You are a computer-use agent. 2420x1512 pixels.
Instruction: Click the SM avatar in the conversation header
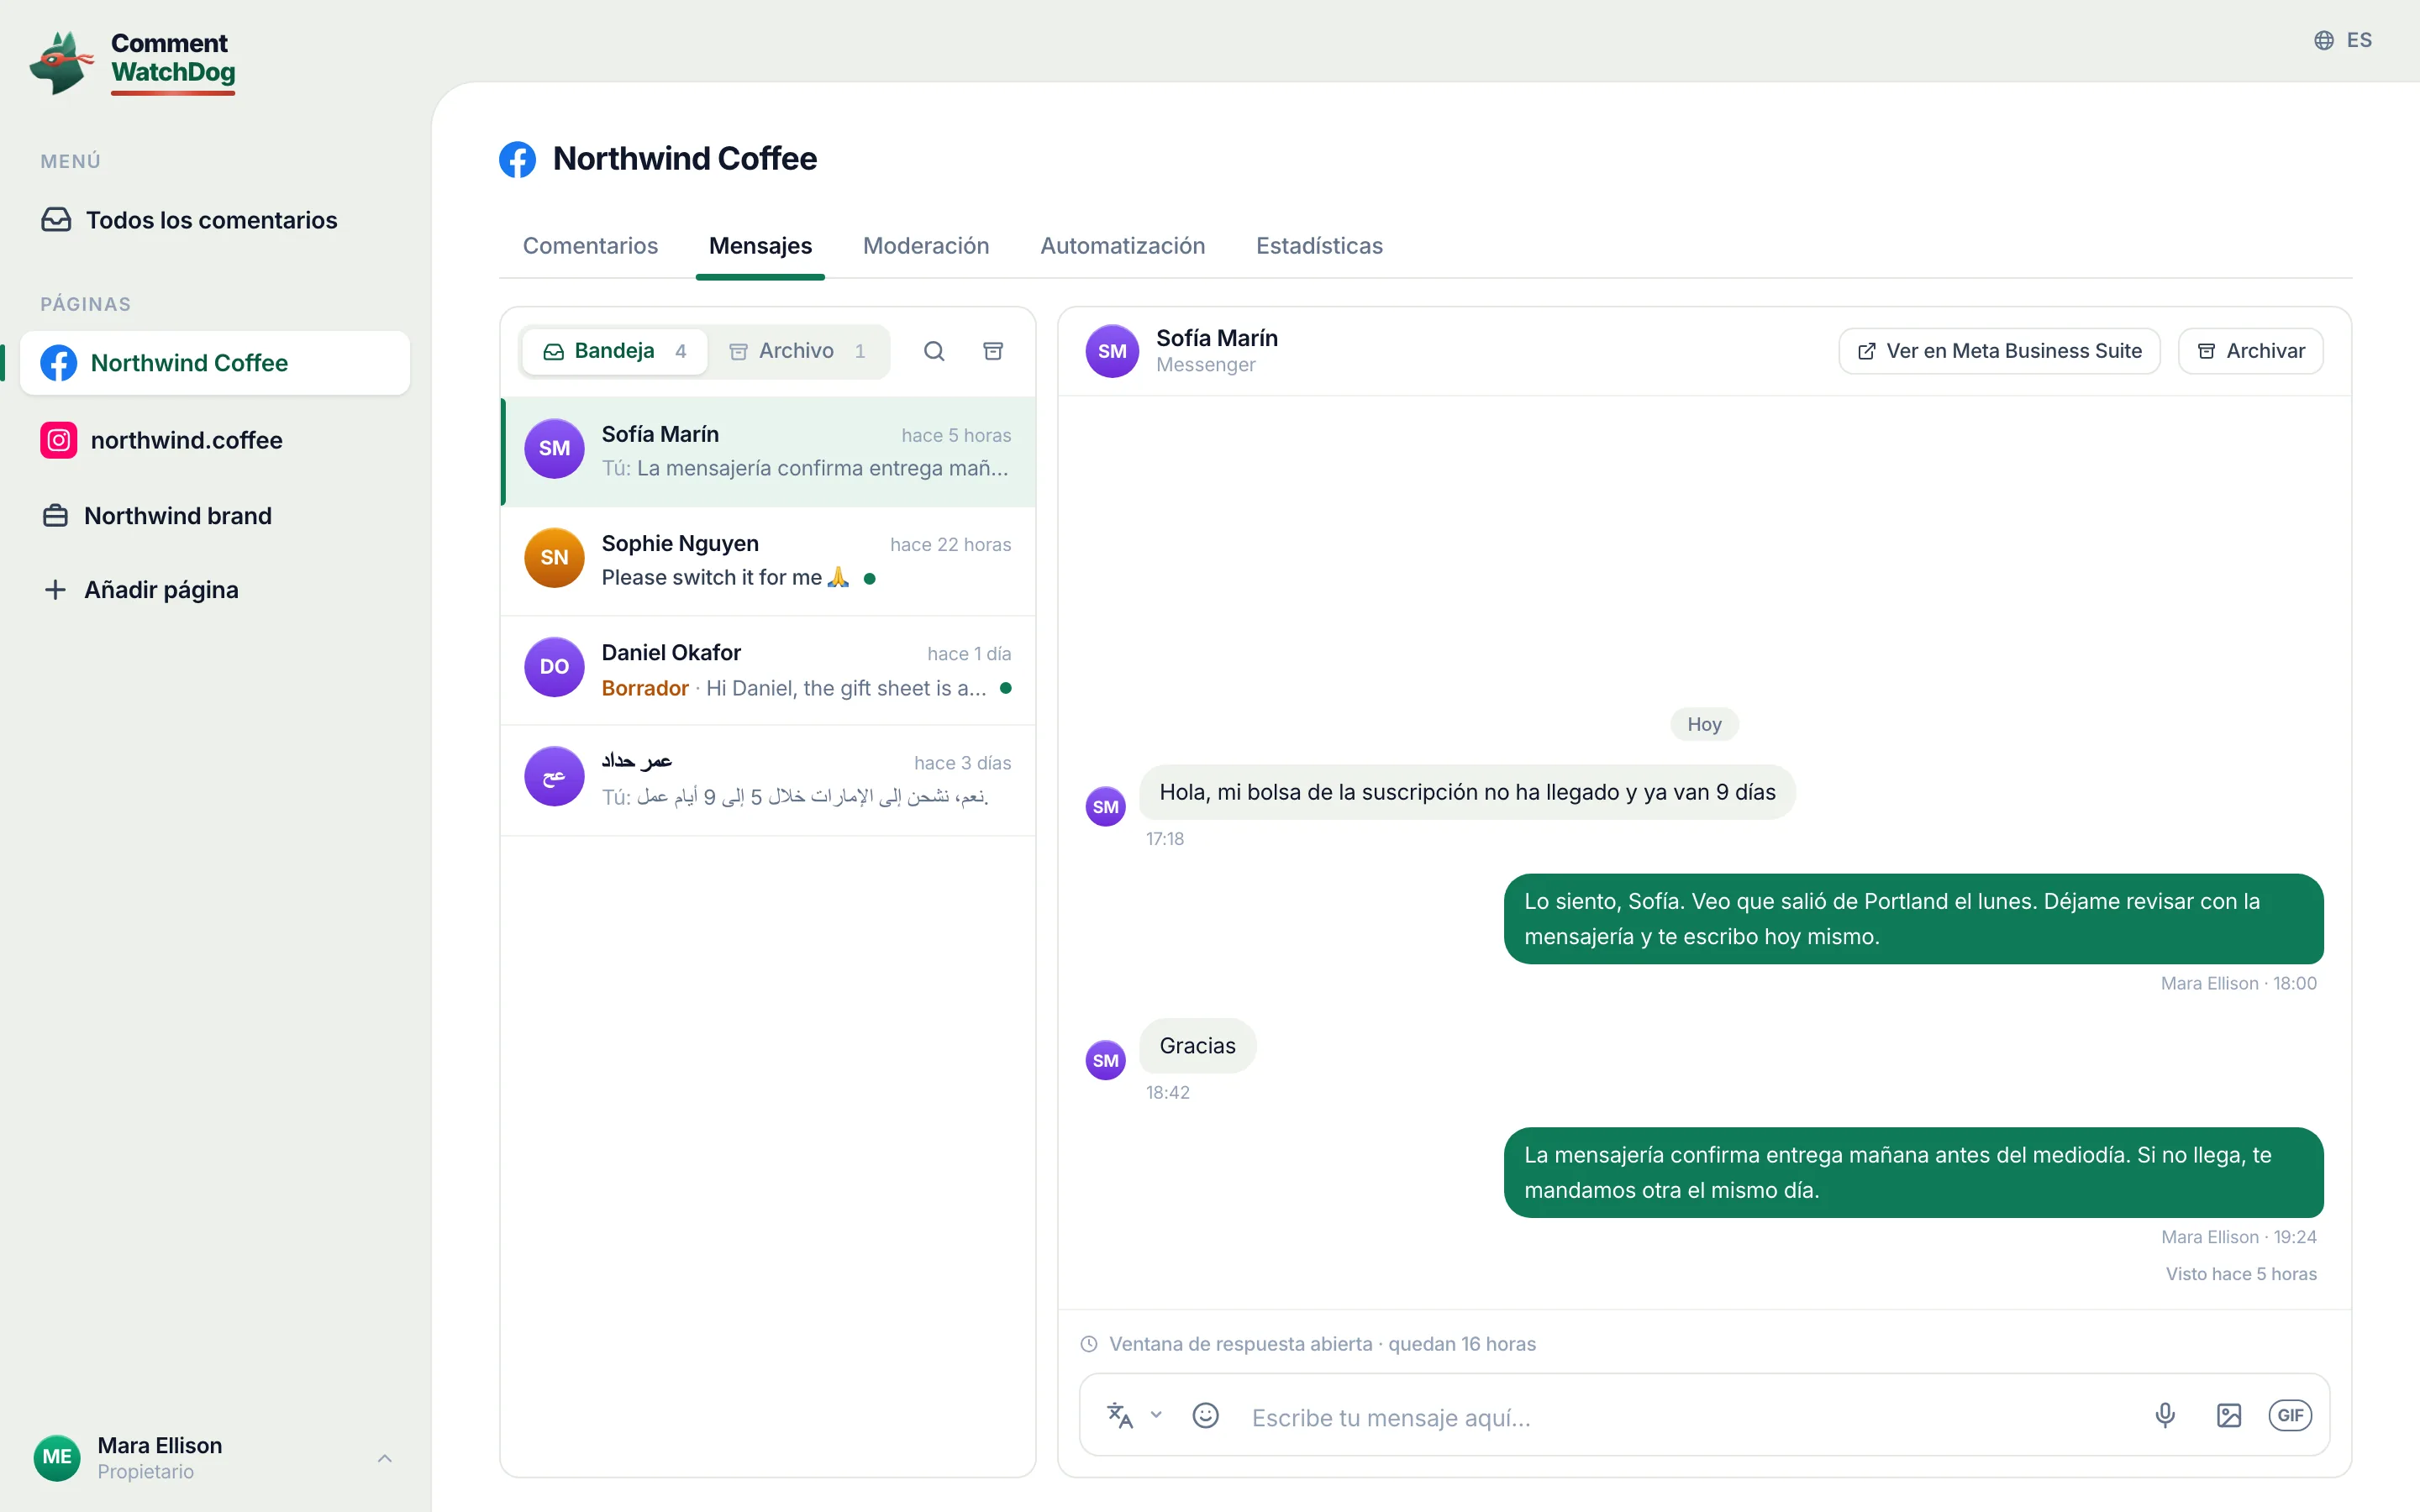[1112, 351]
